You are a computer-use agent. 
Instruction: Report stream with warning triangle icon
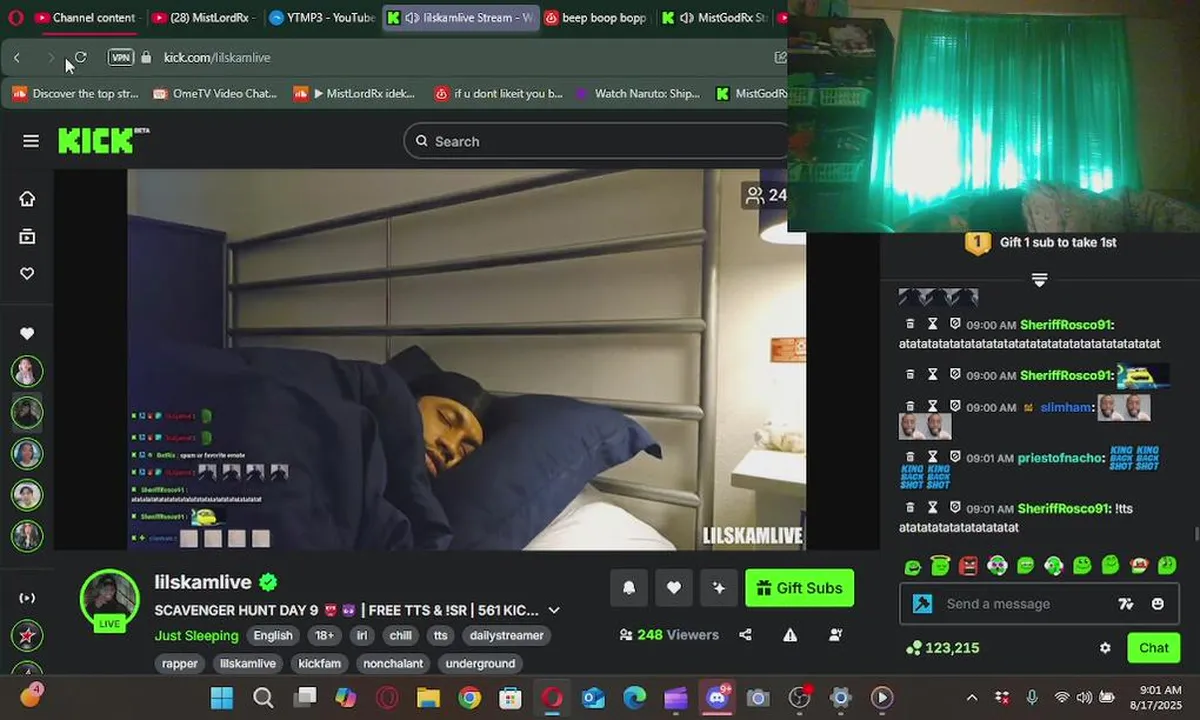[790, 635]
